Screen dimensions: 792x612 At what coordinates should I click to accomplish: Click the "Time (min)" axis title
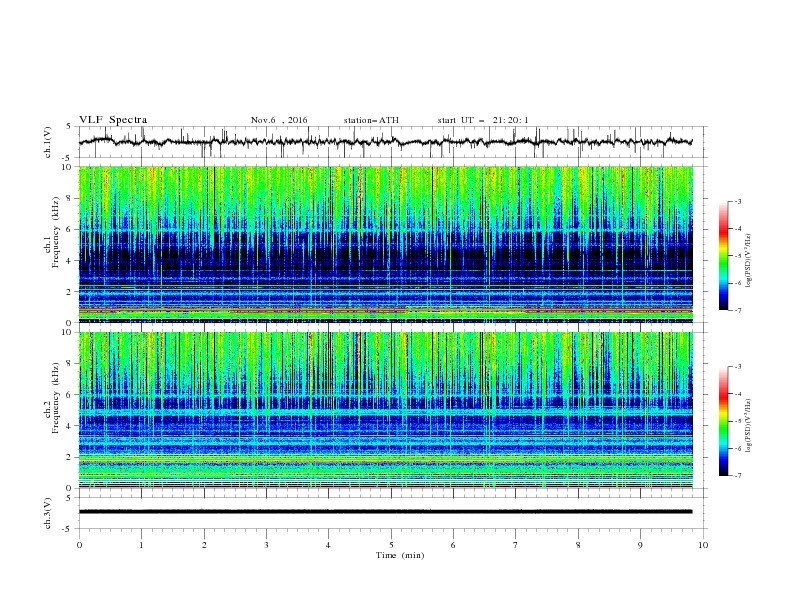click(x=400, y=555)
